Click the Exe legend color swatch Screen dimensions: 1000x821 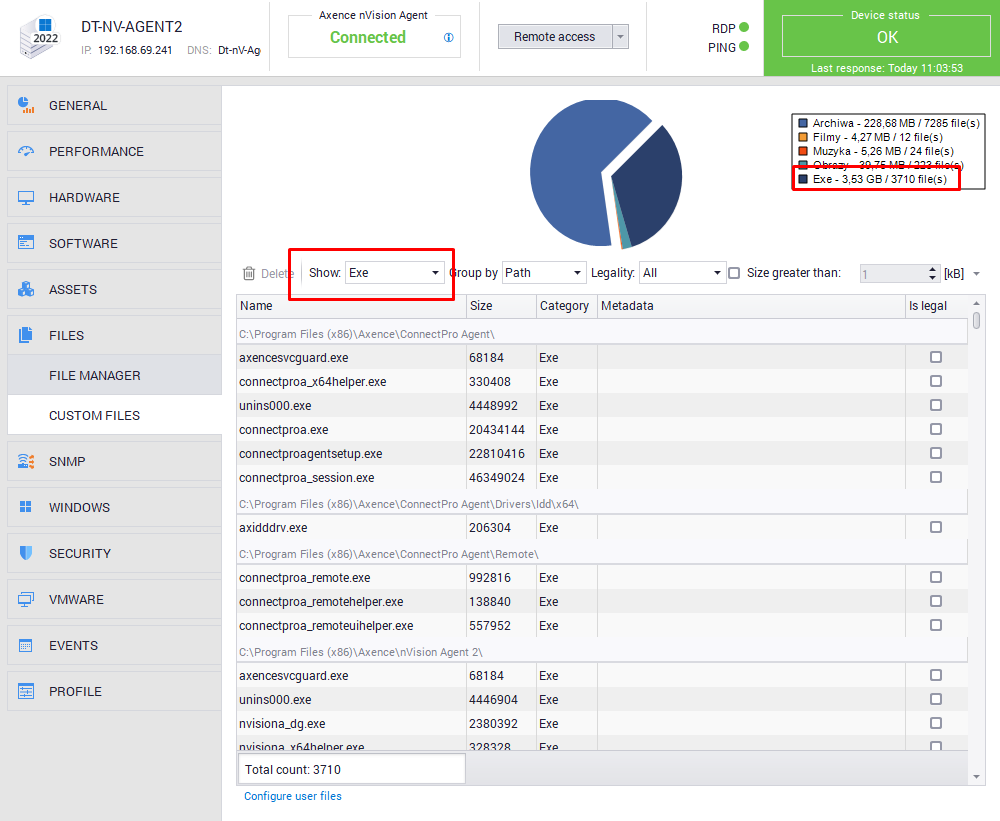[x=803, y=179]
